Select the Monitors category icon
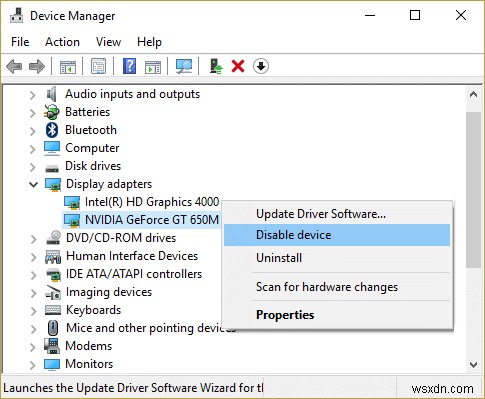 pyautogui.click(x=52, y=364)
